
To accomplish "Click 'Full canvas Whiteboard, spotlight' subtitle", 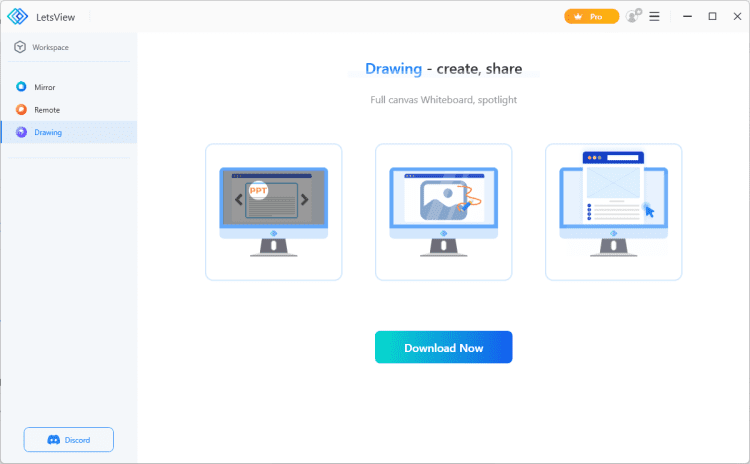I will coord(443,100).
